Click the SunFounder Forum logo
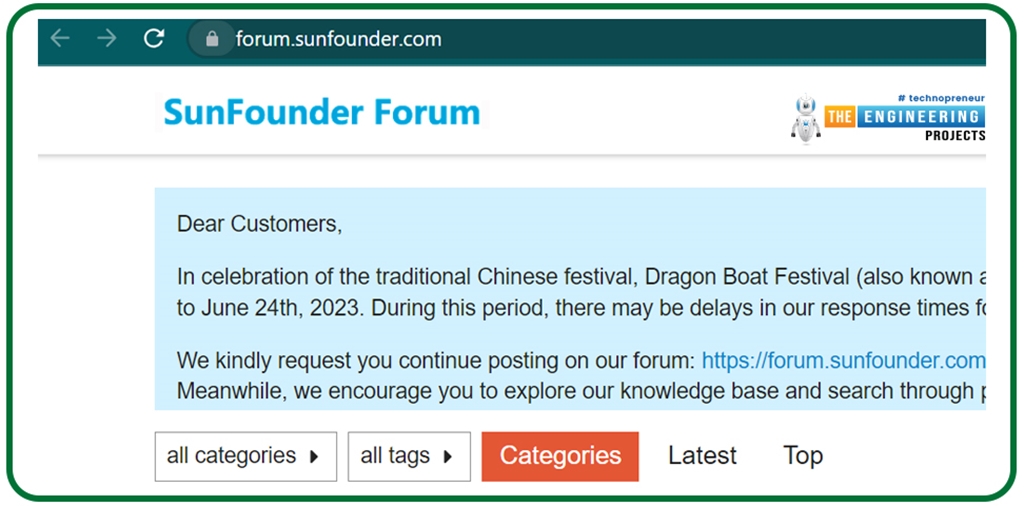 pyautogui.click(x=321, y=112)
